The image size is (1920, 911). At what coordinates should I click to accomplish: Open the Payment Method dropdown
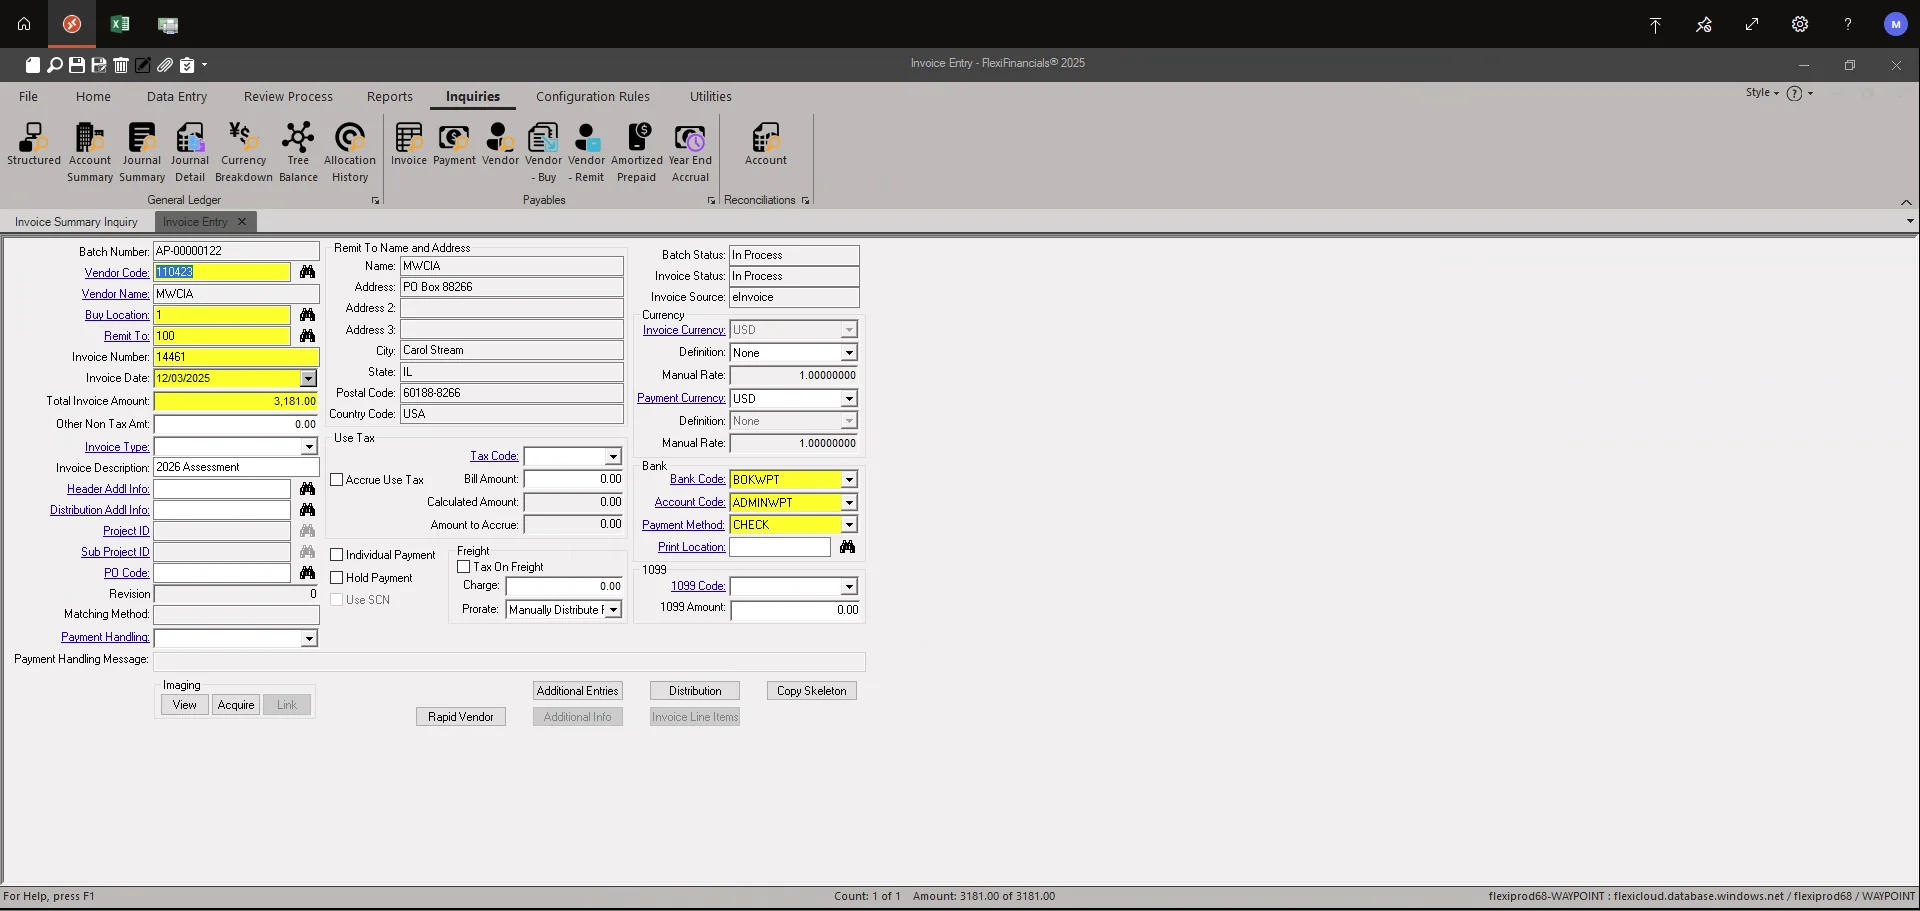[847, 524]
